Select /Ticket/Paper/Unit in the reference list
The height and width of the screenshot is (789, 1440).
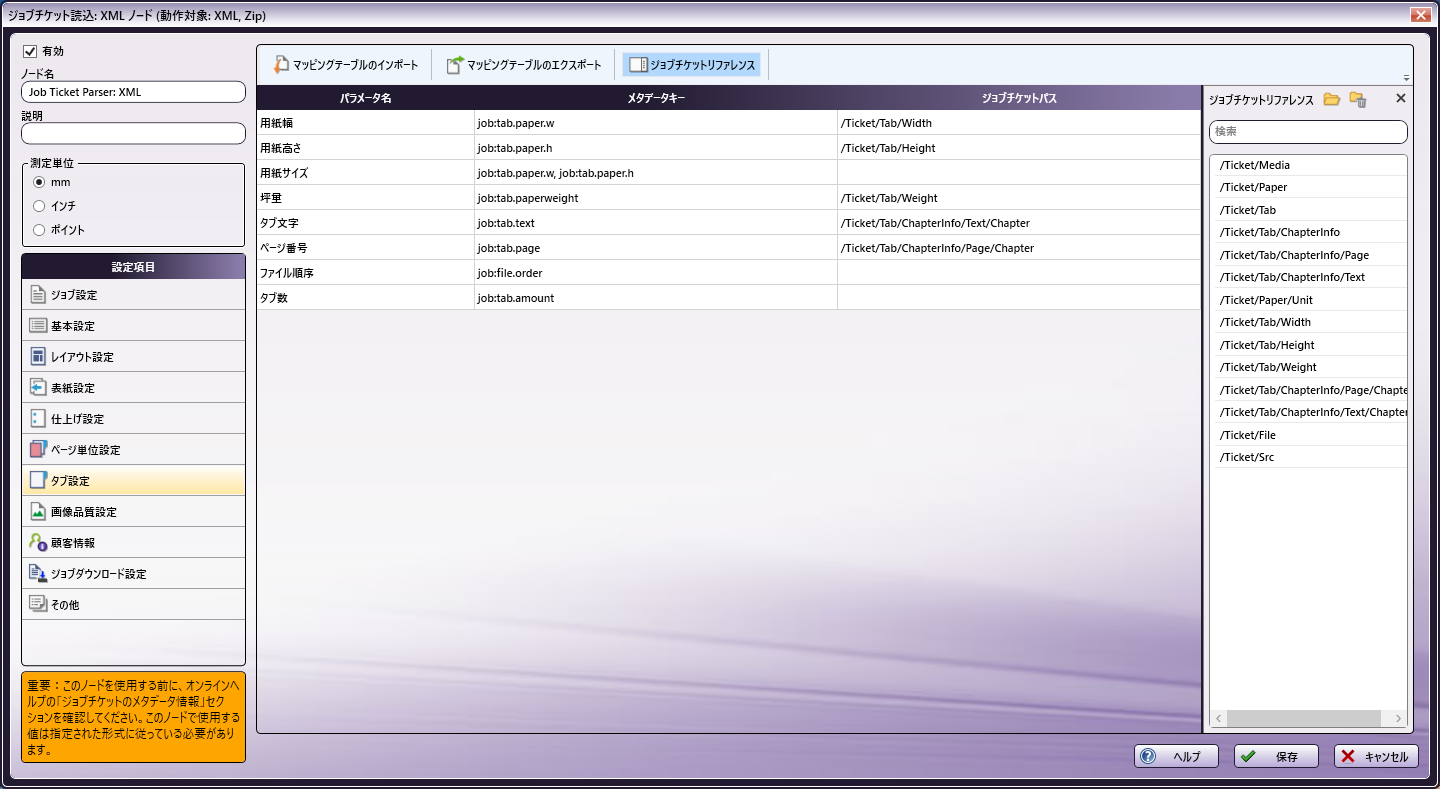(1310, 300)
